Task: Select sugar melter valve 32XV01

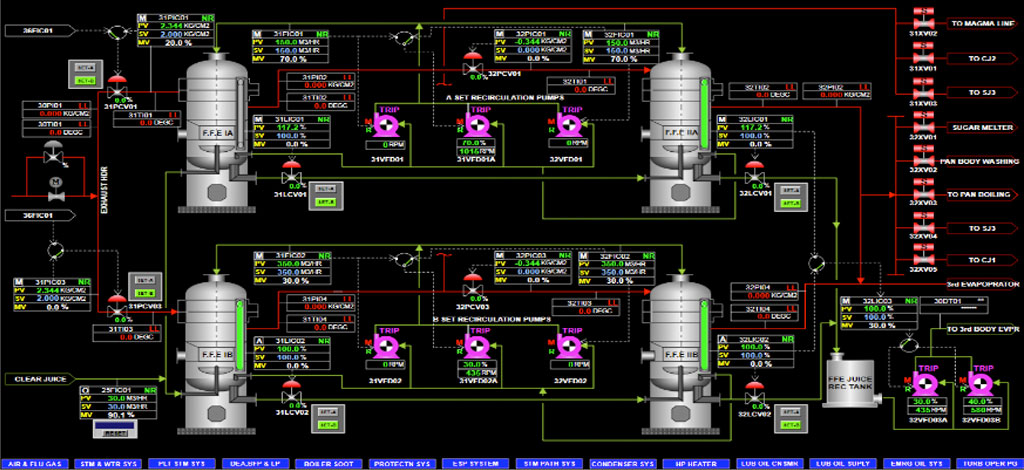Action: pyautogui.click(x=924, y=123)
